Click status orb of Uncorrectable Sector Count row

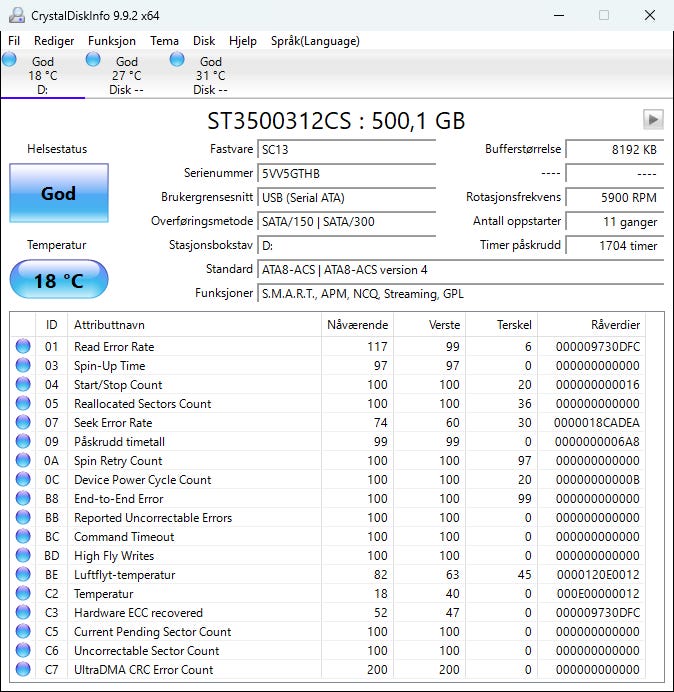pyautogui.click(x=23, y=650)
